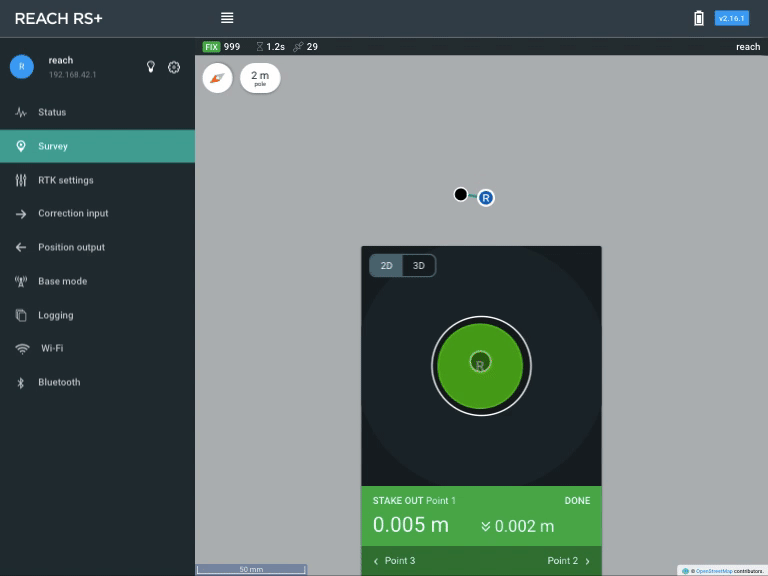The image size is (768, 576).
Task: Click the Wi-Fi signal icon
Action: 22,349
